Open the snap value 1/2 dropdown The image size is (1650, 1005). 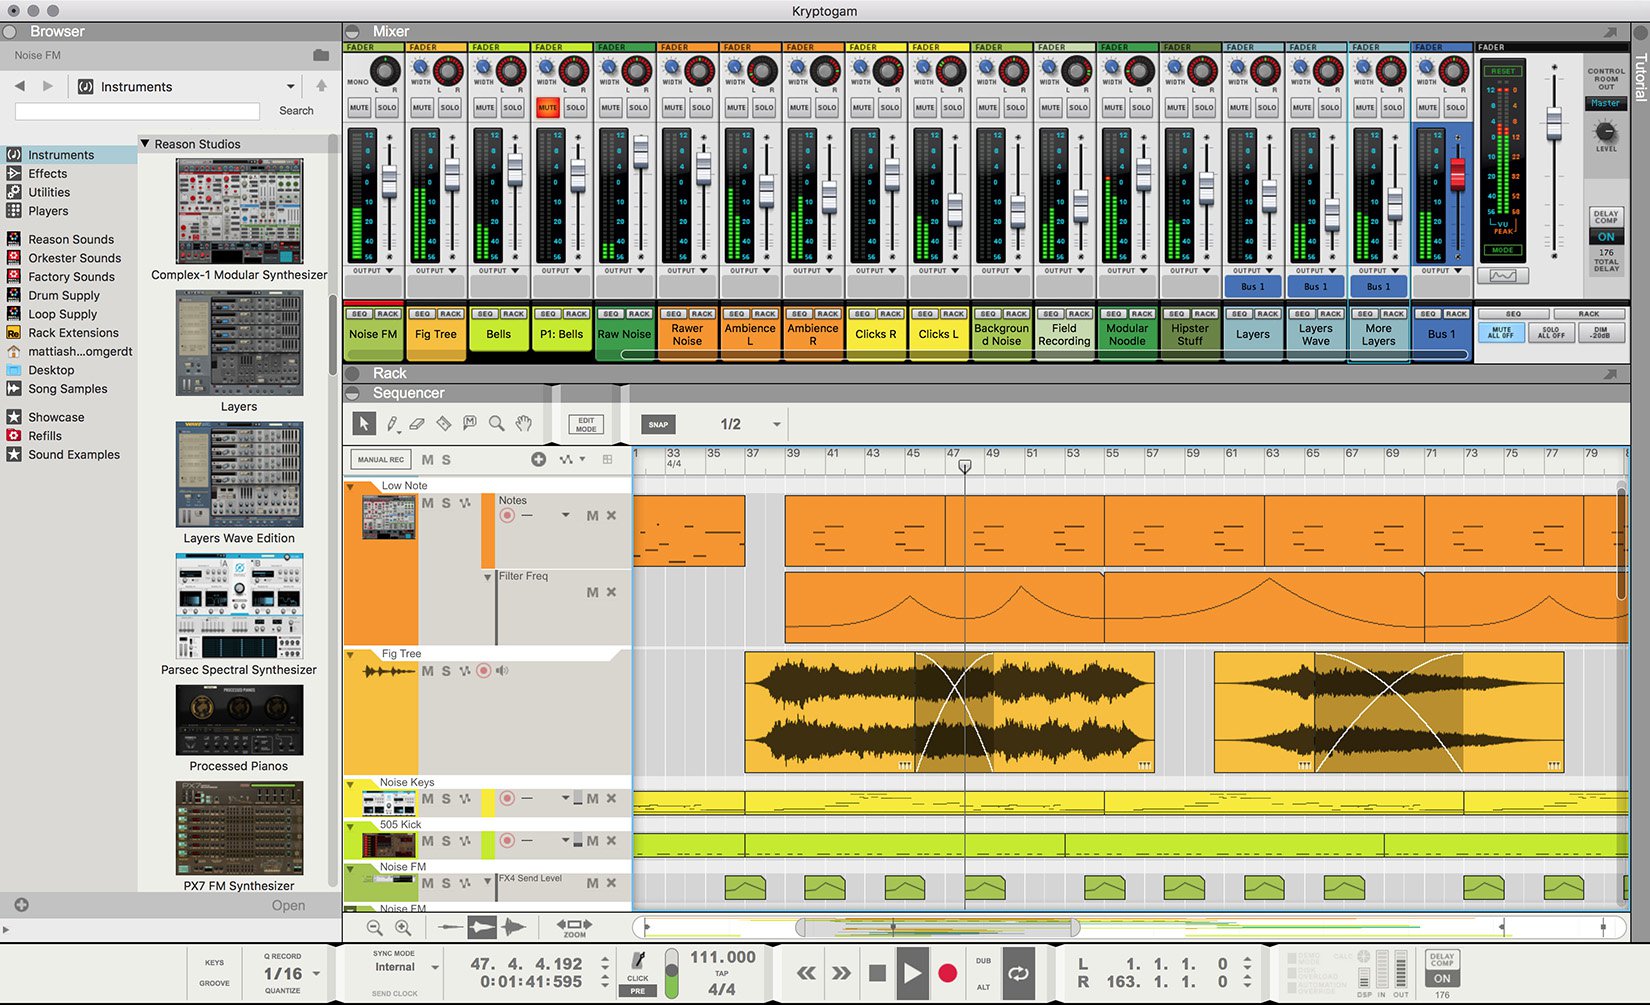[x=776, y=424]
